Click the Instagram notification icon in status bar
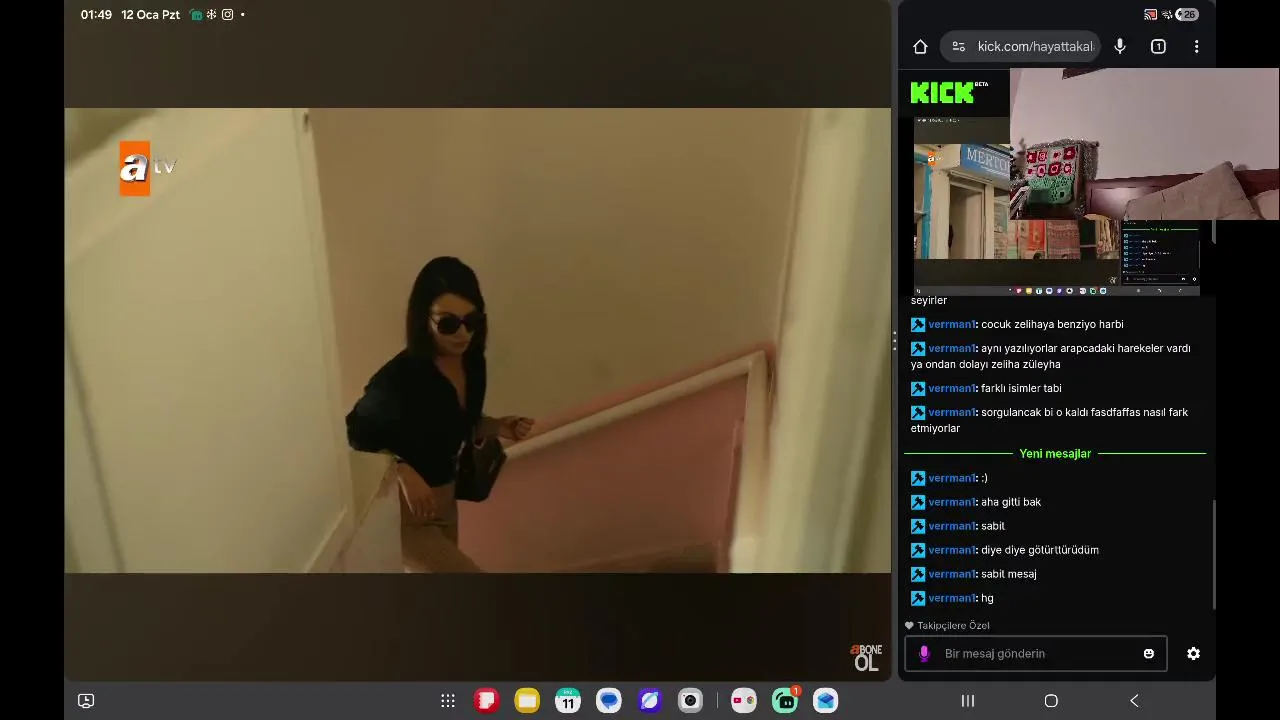 228,15
